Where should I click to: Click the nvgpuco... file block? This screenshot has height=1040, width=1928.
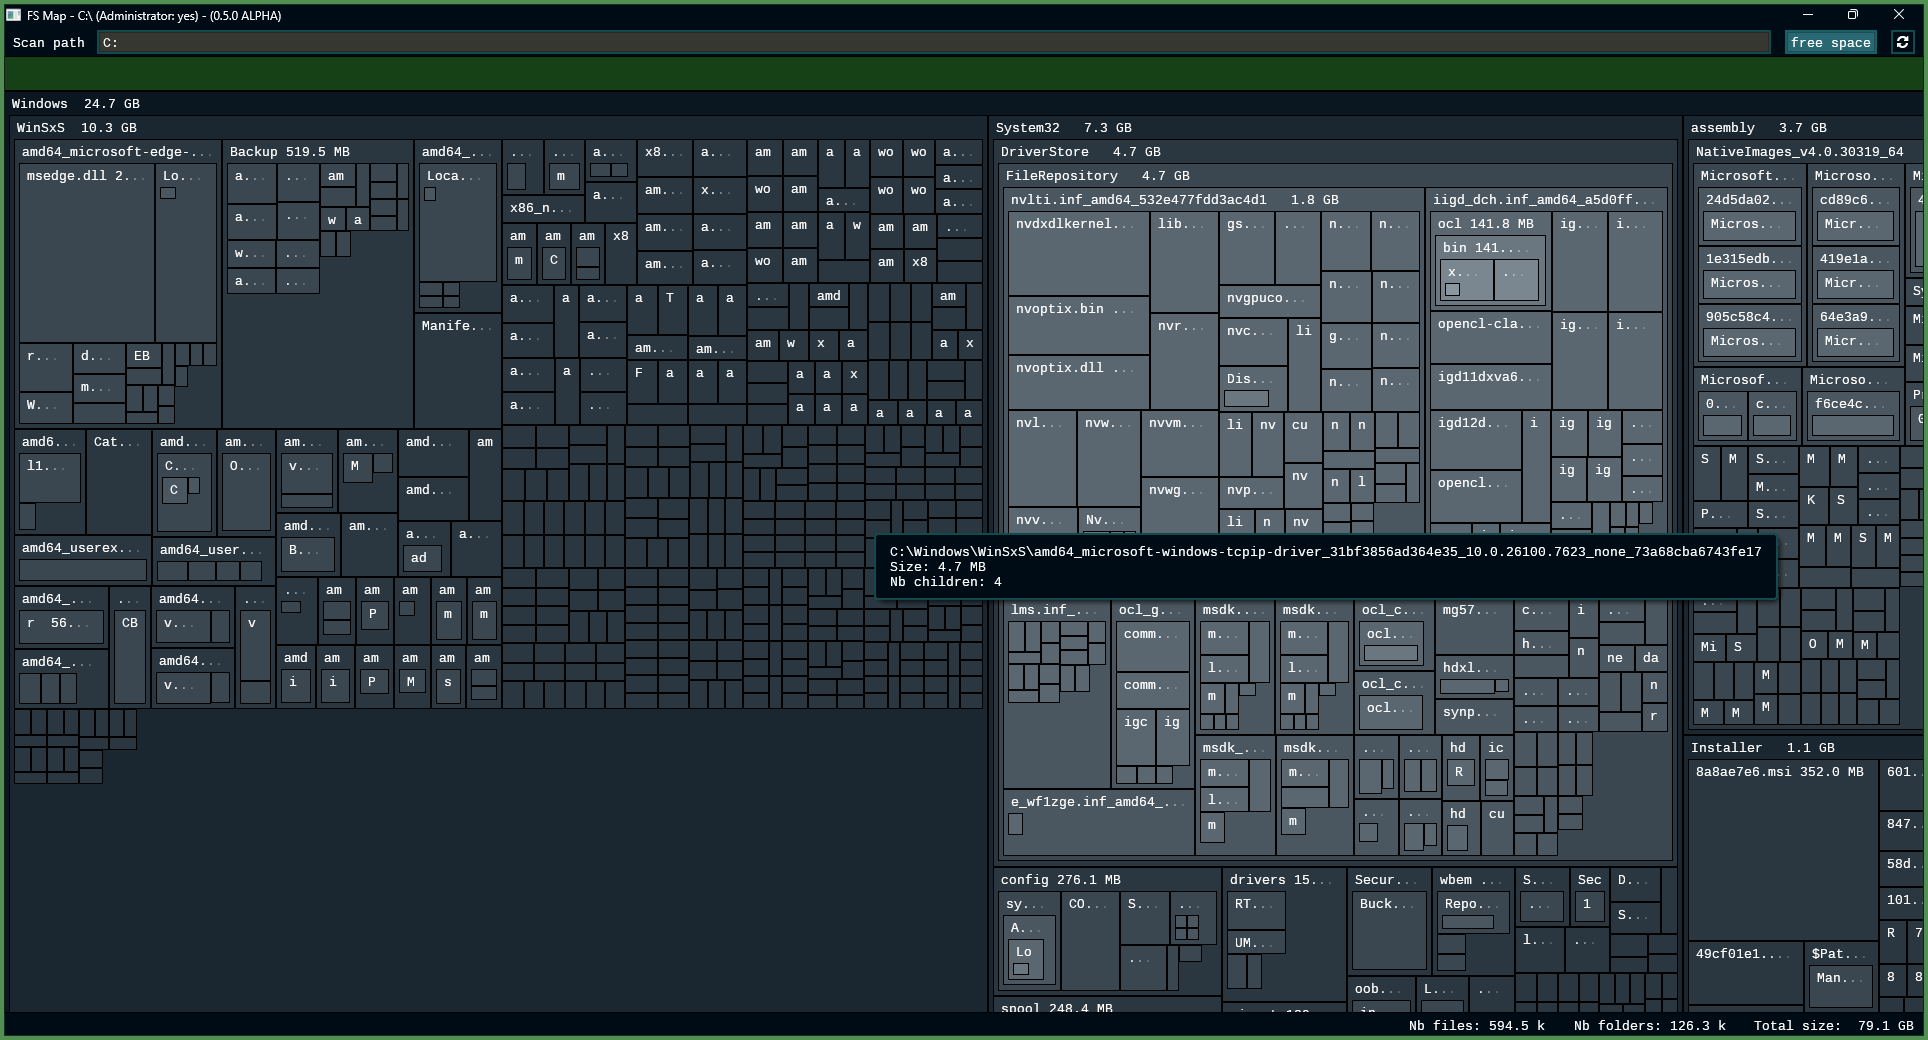point(1270,301)
